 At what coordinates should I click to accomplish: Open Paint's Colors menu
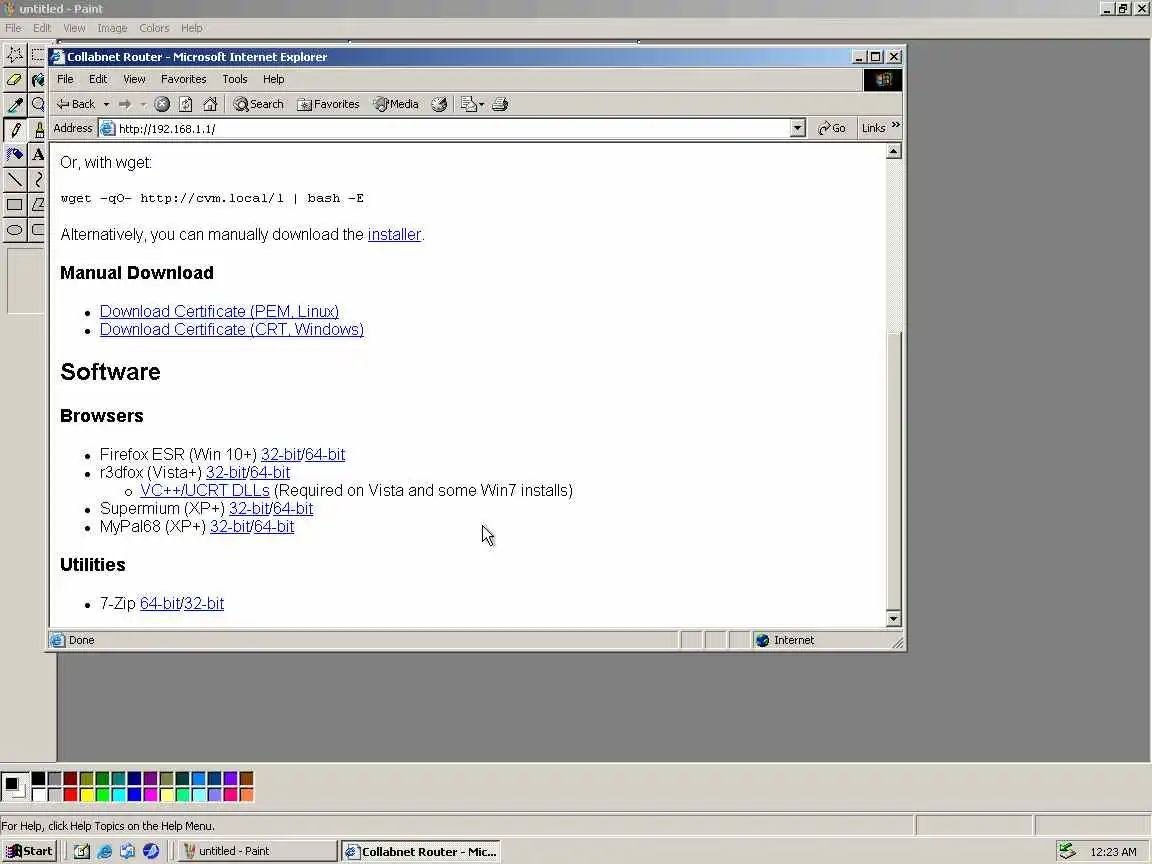[x=154, y=28]
